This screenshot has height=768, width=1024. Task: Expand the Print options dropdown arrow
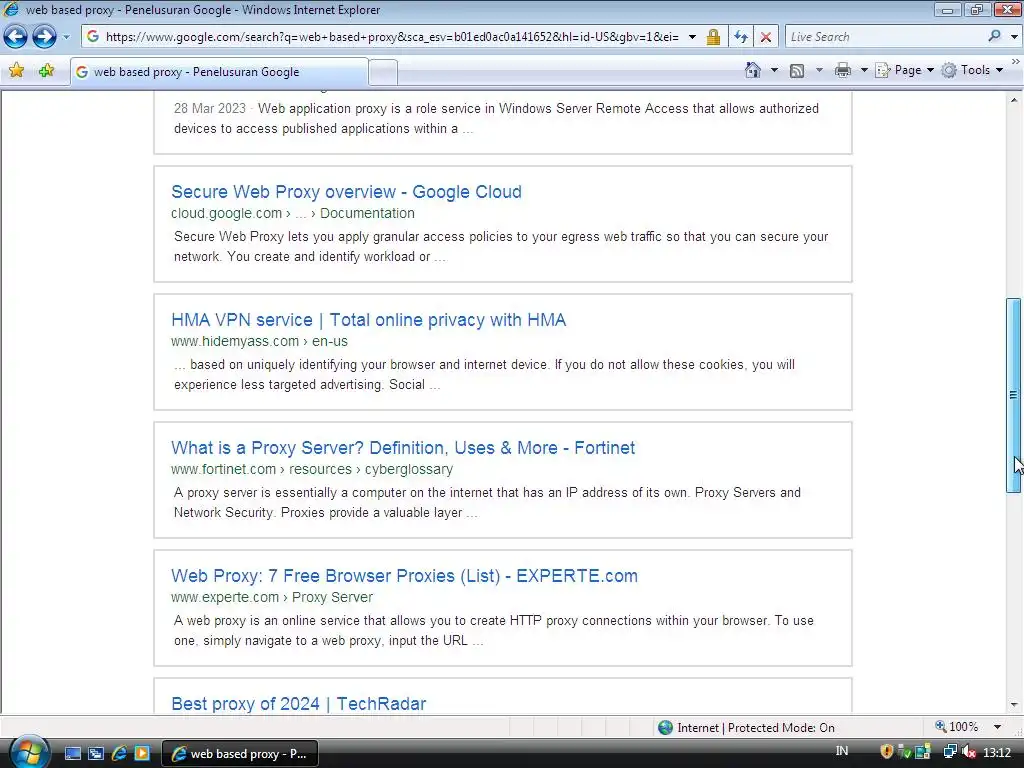[863, 70]
